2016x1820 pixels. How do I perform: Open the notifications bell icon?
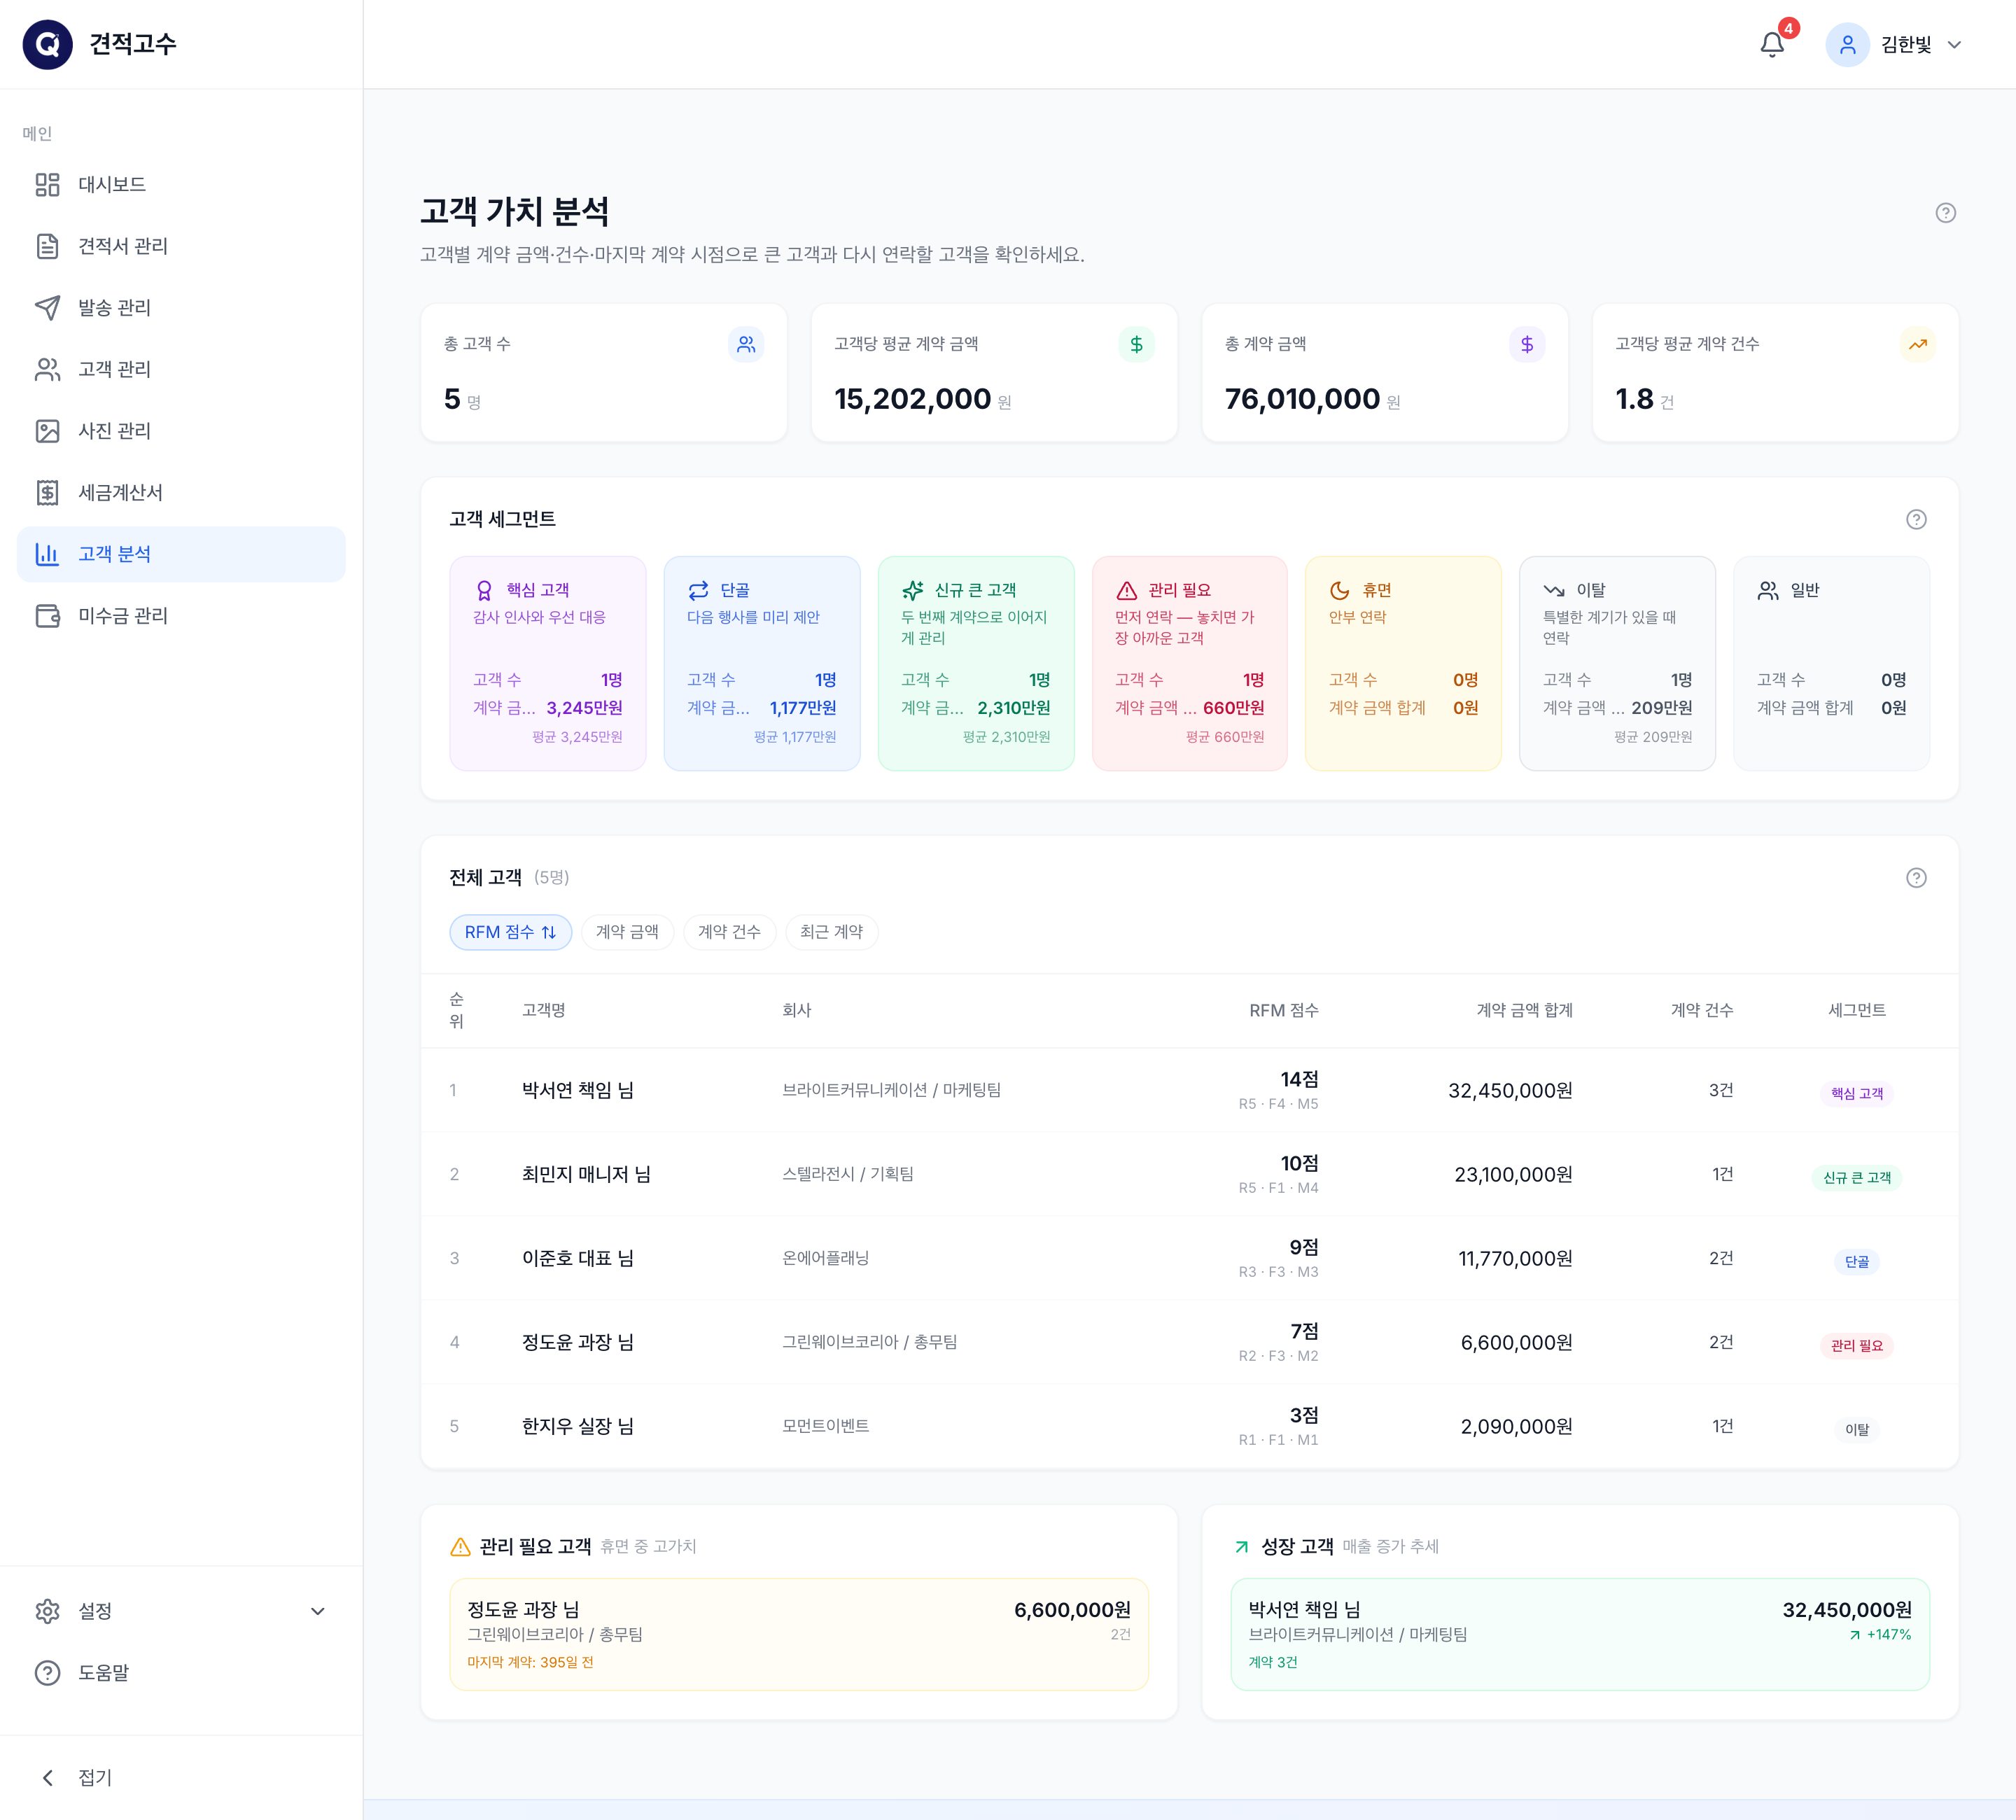tap(1772, 45)
